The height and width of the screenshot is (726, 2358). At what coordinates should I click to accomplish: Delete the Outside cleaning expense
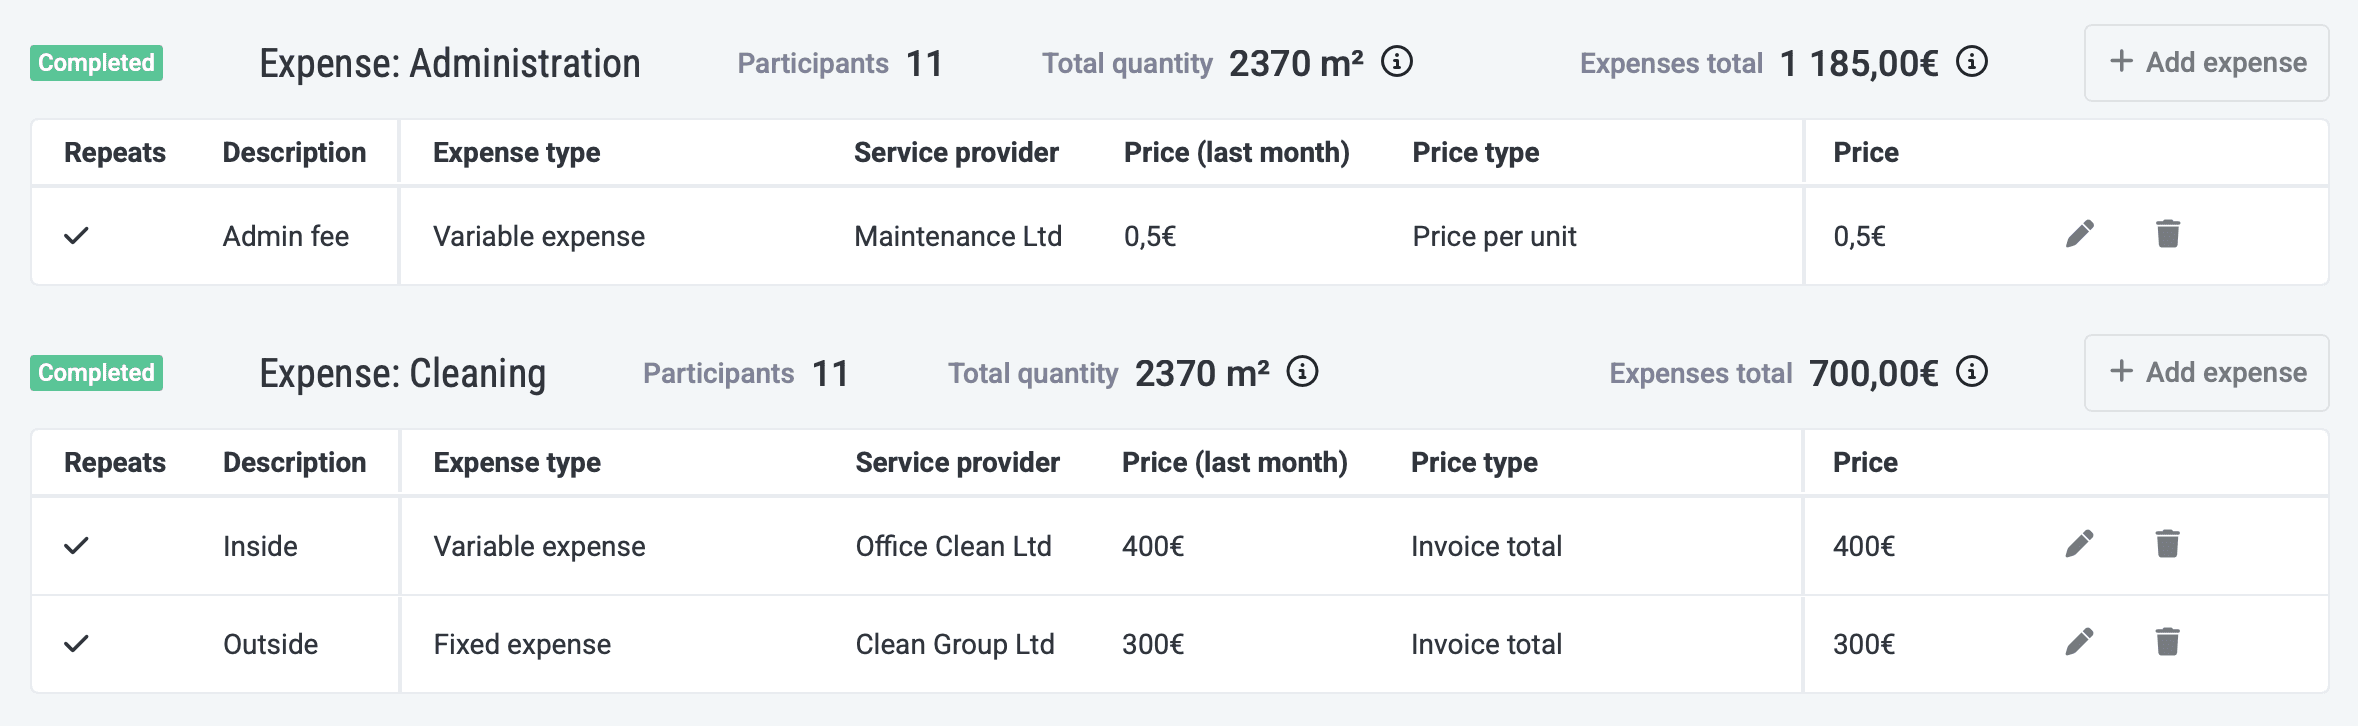tap(2168, 642)
